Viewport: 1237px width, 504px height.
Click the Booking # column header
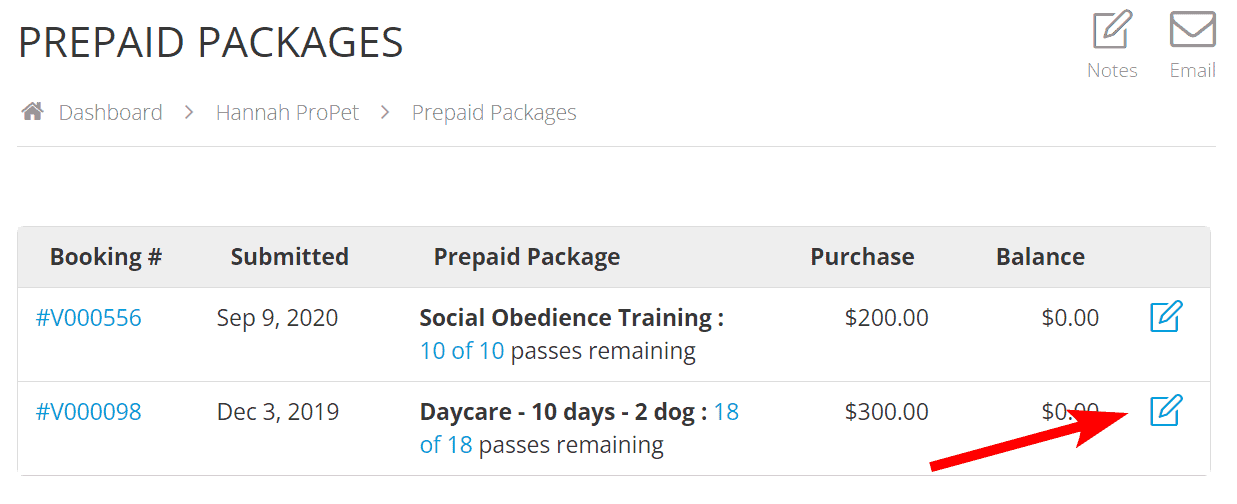pos(106,257)
